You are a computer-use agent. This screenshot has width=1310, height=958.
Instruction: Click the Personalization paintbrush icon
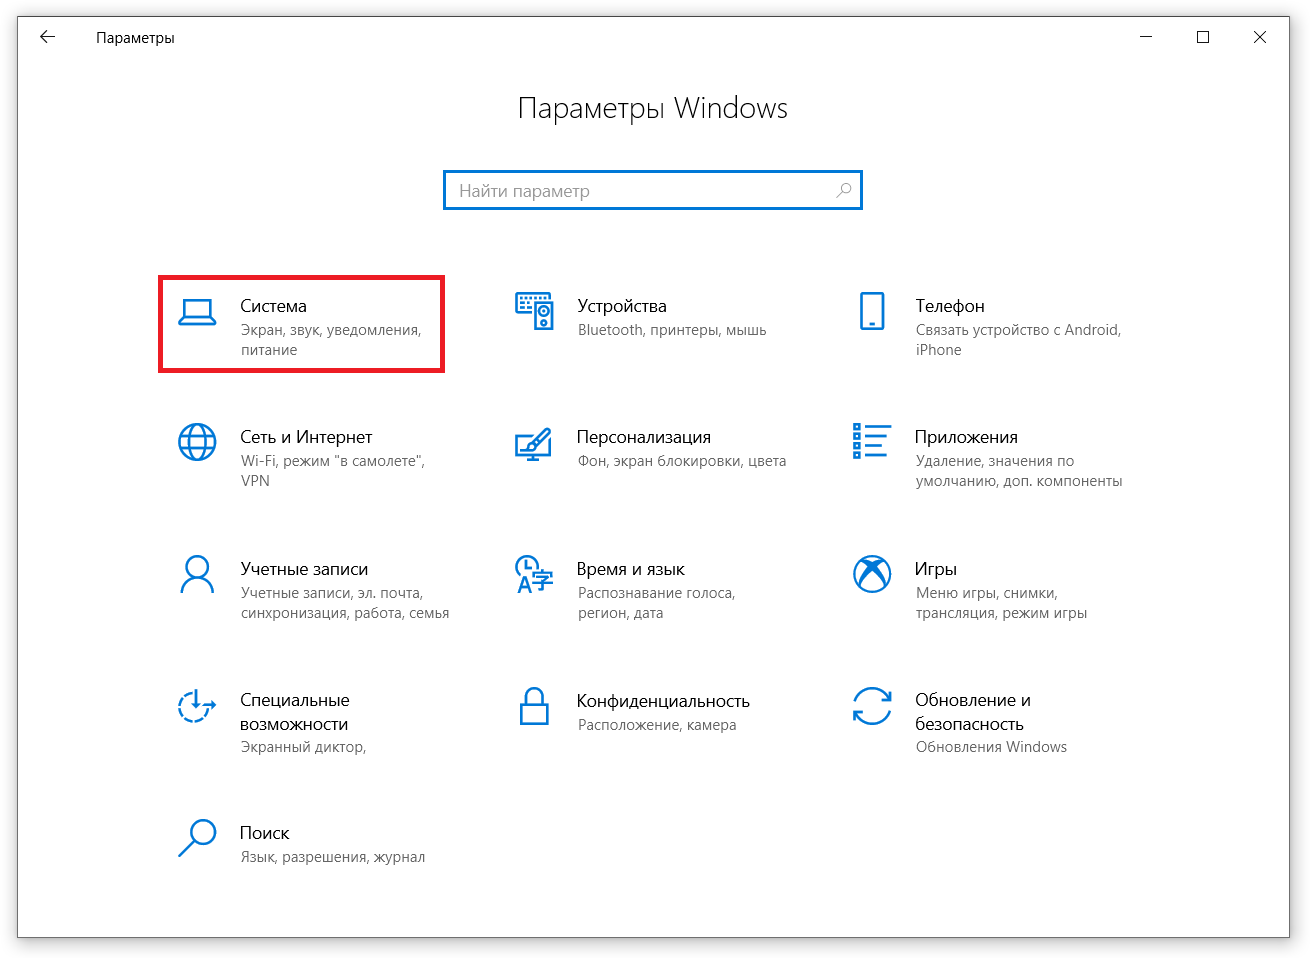click(x=533, y=443)
